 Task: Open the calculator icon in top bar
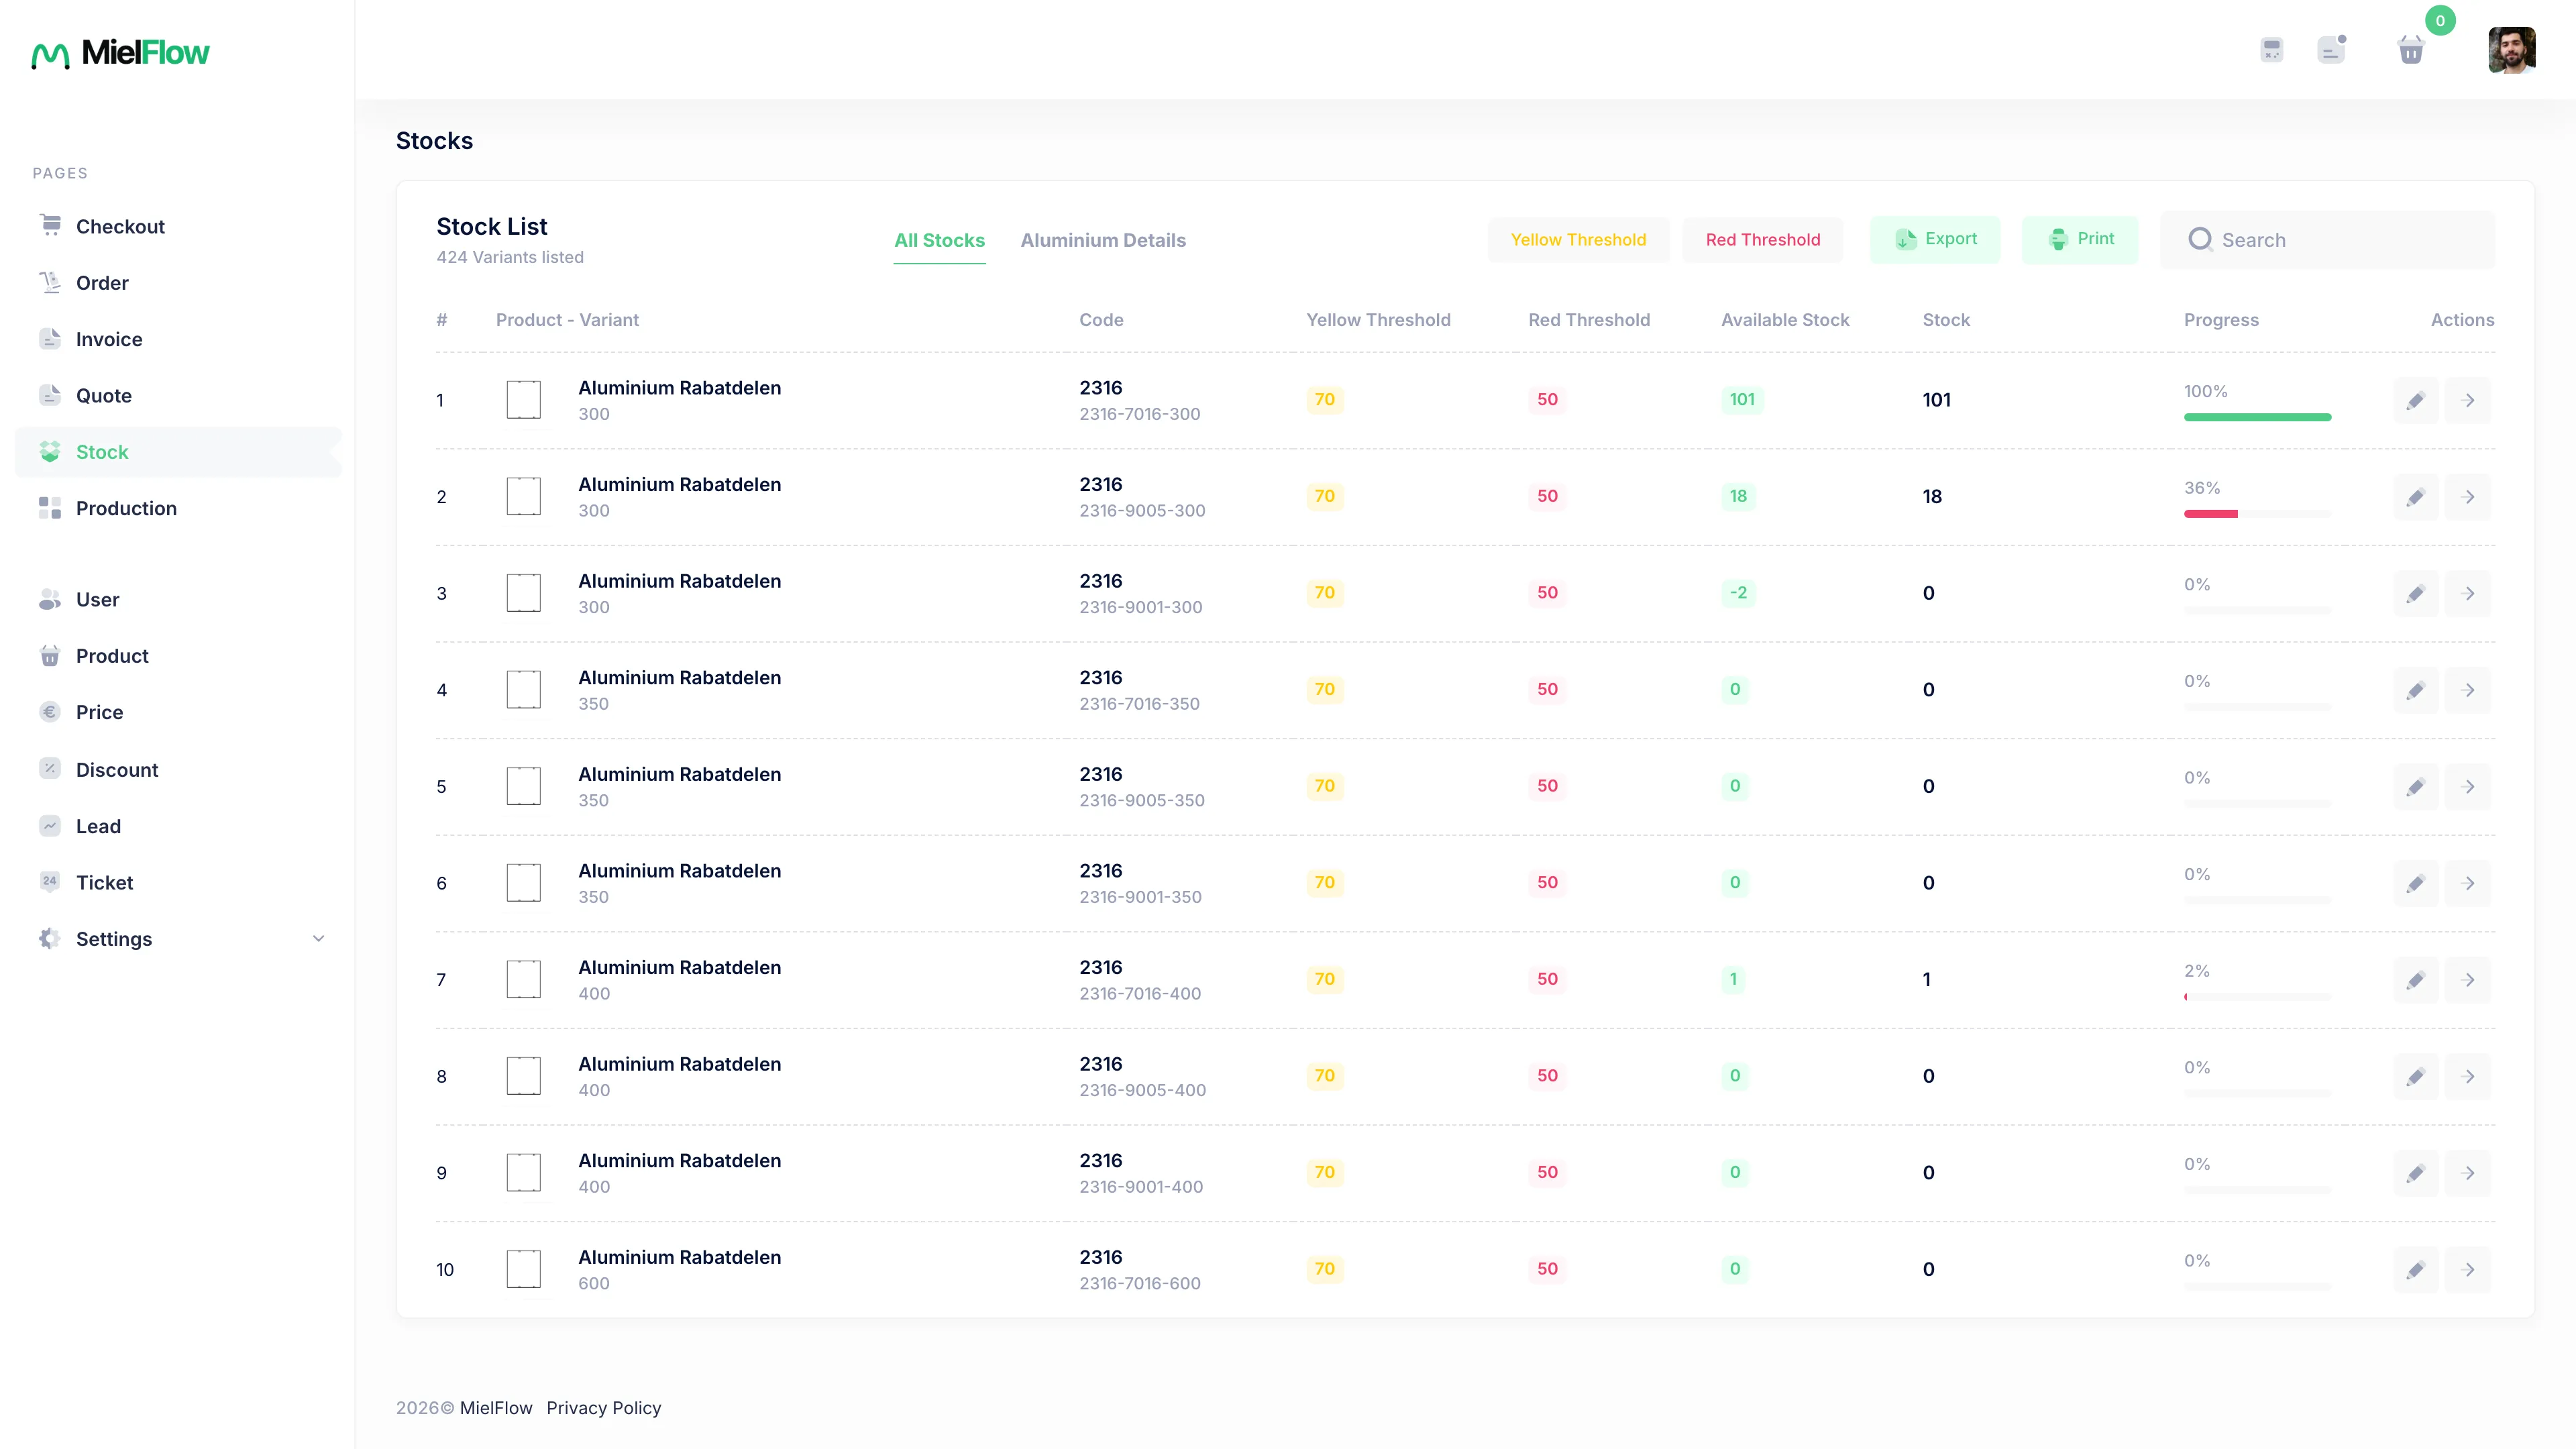point(2271,49)
